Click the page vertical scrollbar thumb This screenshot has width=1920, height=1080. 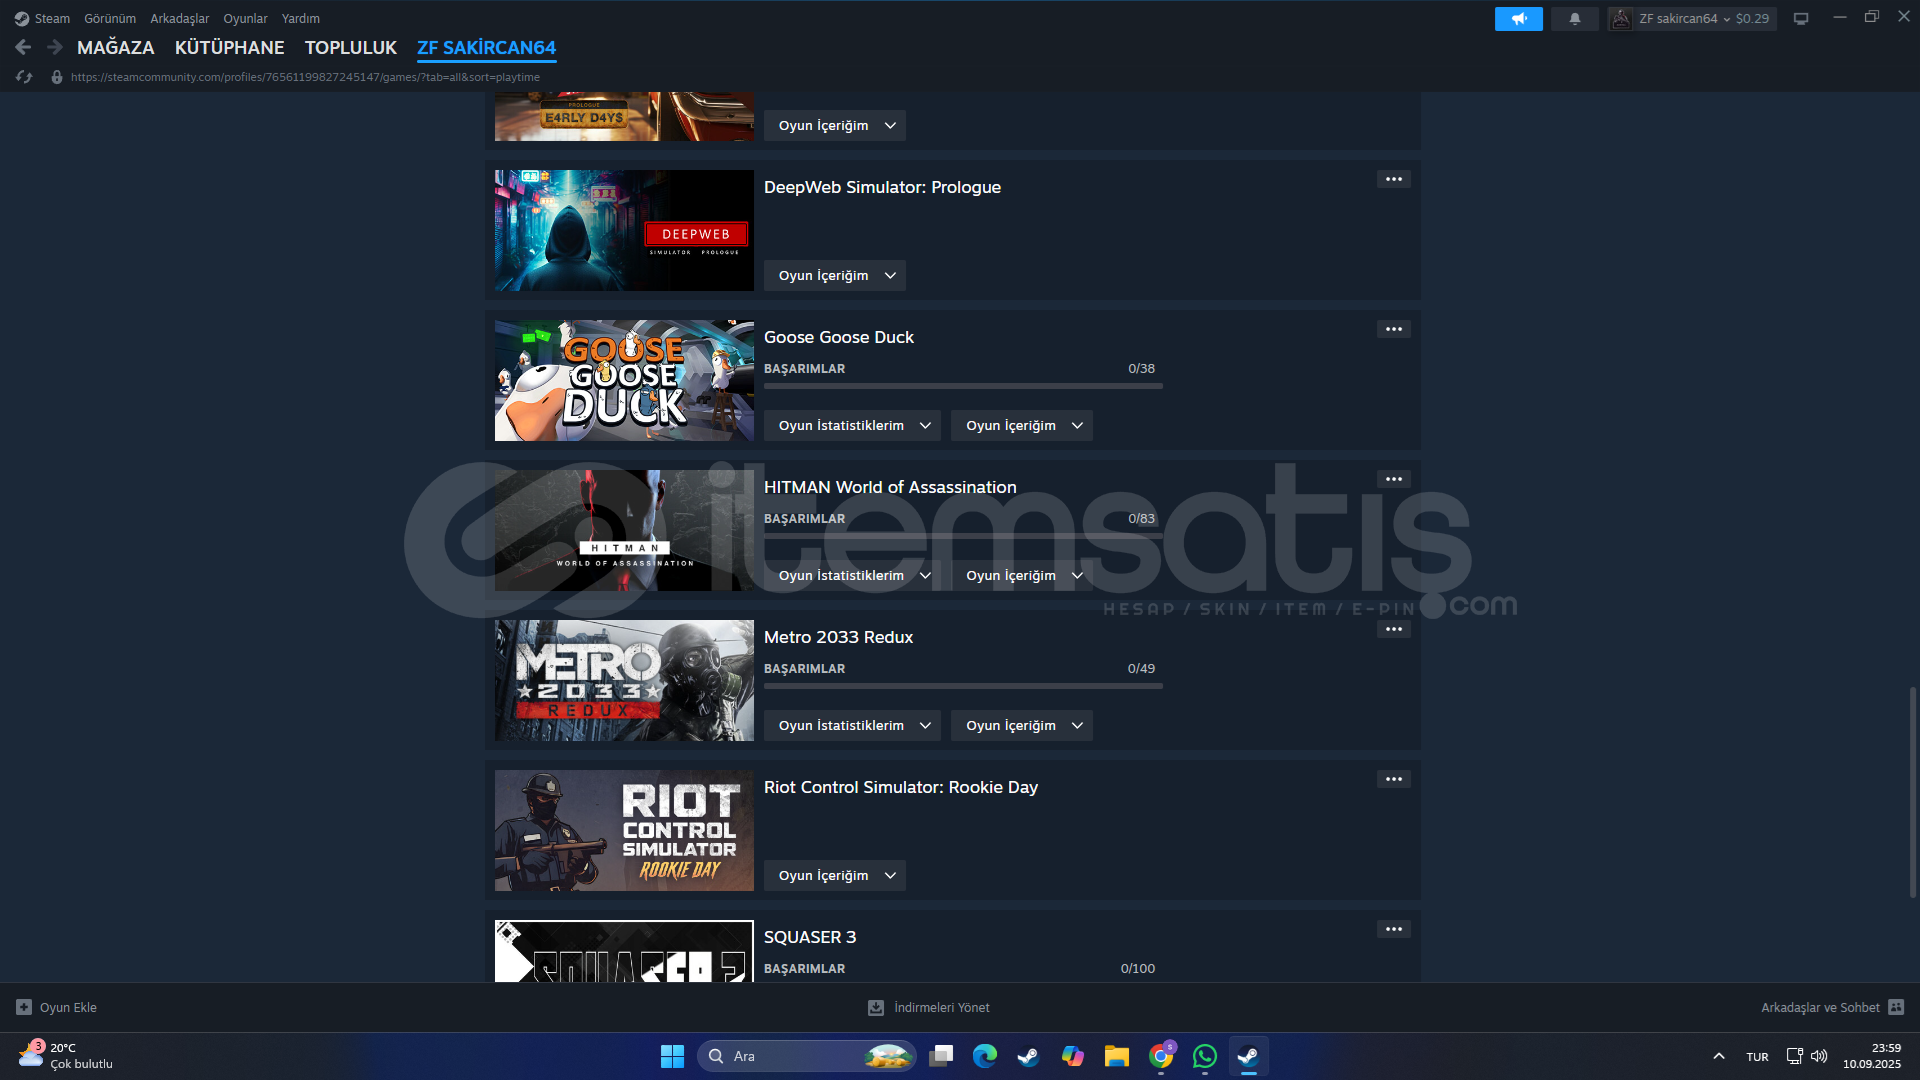click(1912, 792)
